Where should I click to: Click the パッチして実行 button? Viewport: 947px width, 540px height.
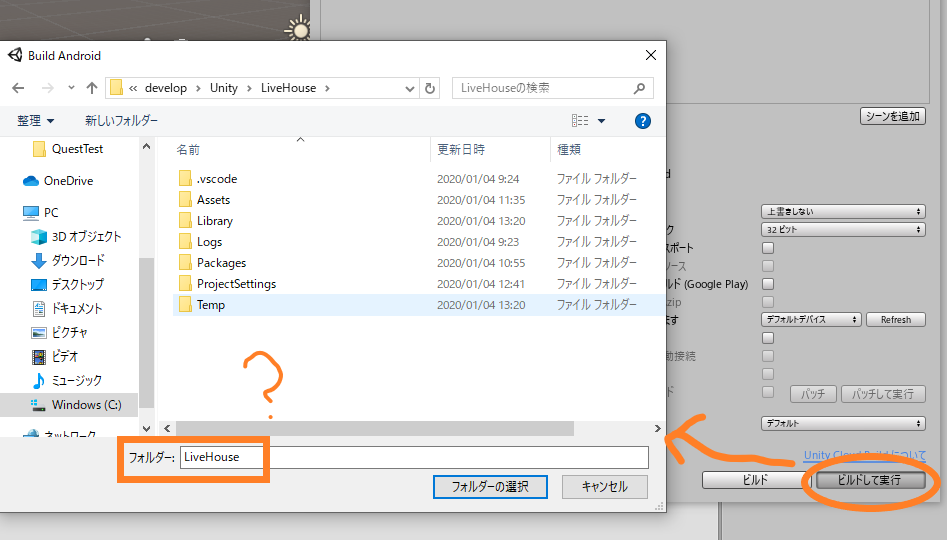883,394
